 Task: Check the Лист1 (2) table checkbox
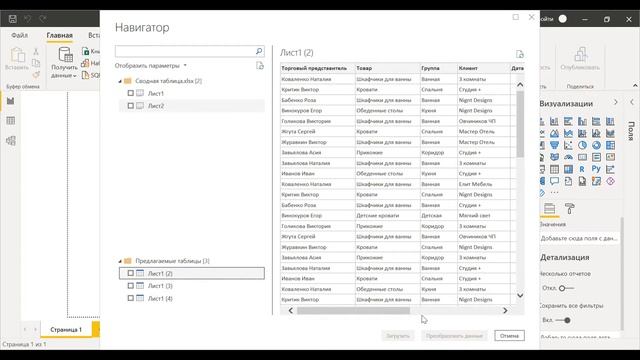coord(131,273)
